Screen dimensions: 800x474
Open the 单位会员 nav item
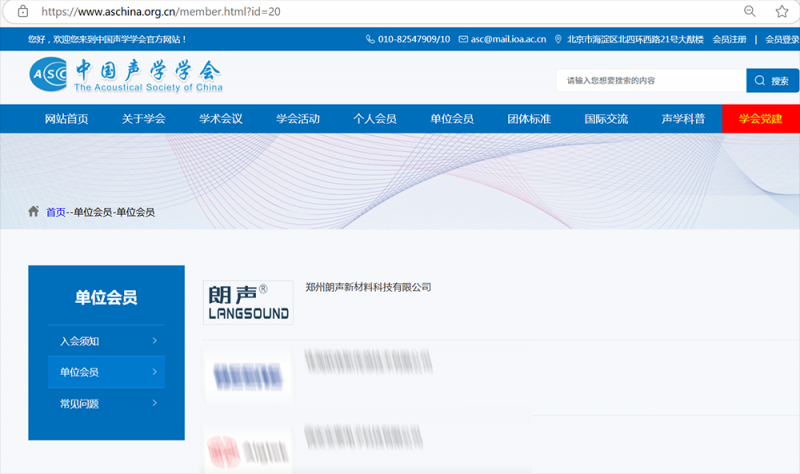[452, 119]
